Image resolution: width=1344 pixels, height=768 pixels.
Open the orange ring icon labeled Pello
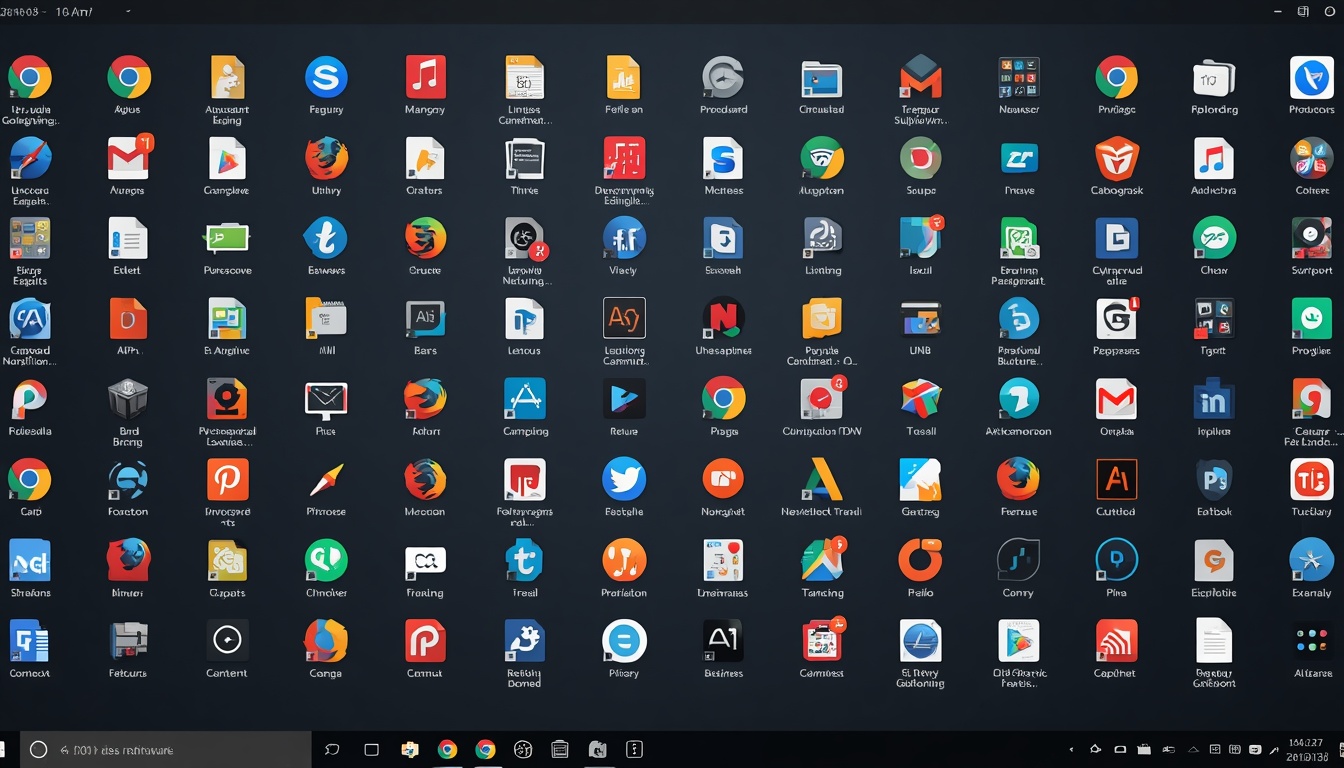(920, 561)
